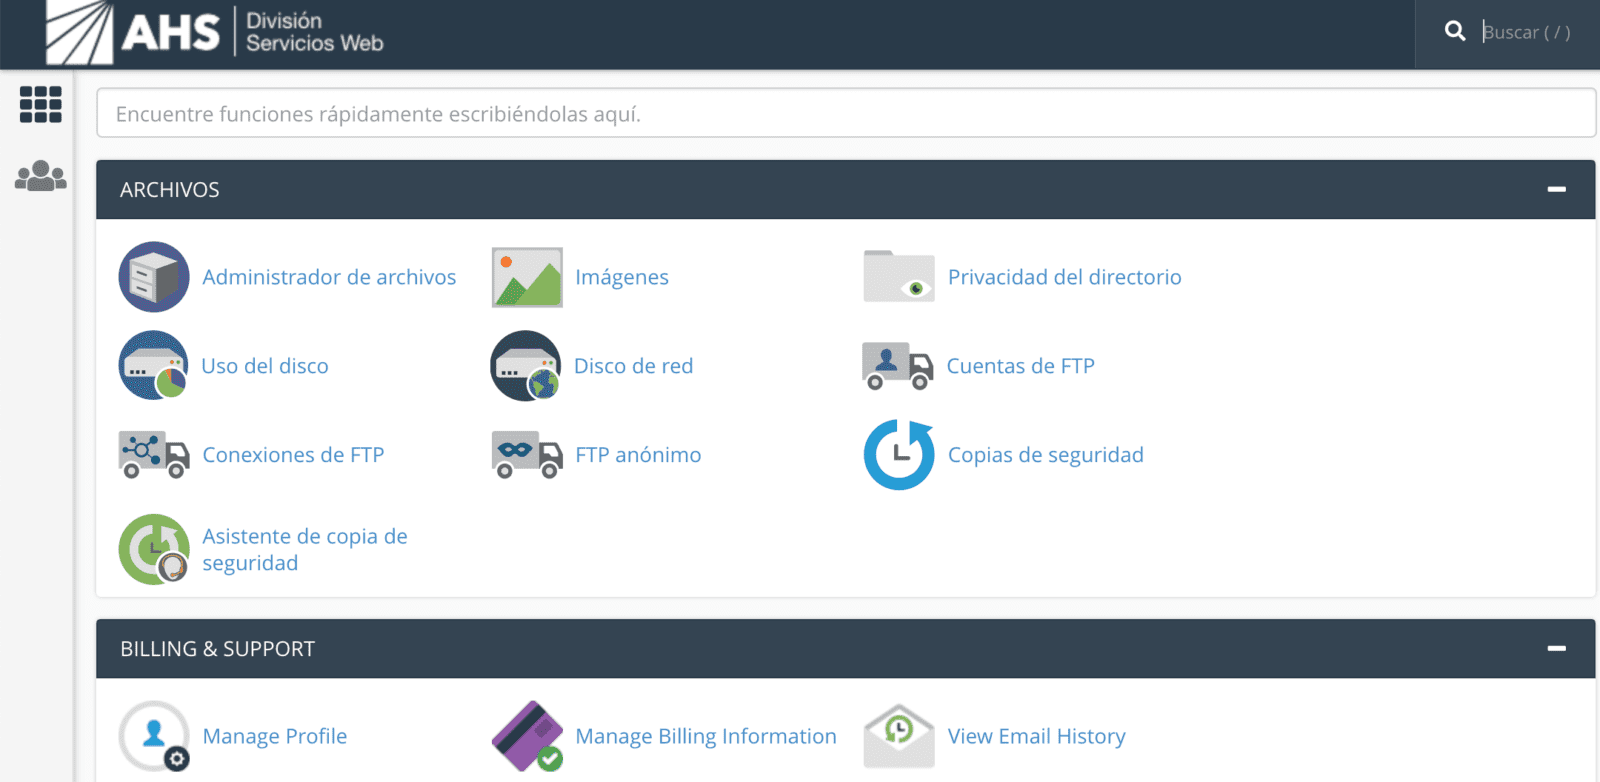Viewport: 1600px width, 782px height.
Task: Open the Privacidad del directorio folder icon
Action: click(899, 277)
